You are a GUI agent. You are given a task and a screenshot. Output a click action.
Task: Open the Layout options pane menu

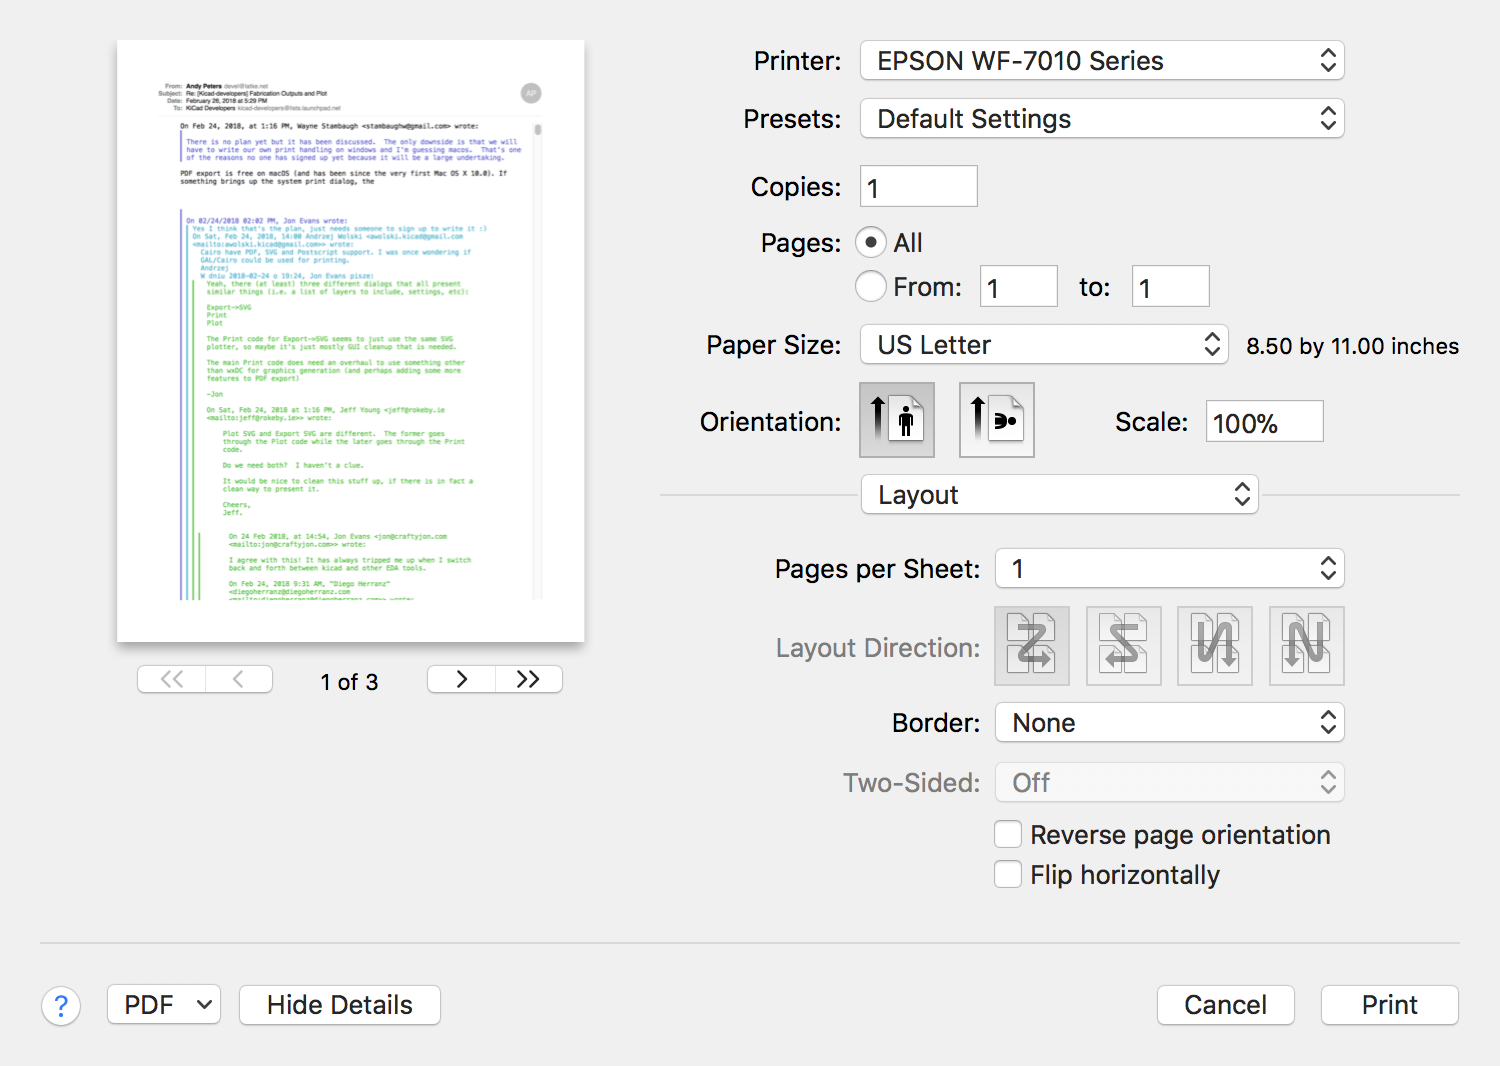(1059, 495)
